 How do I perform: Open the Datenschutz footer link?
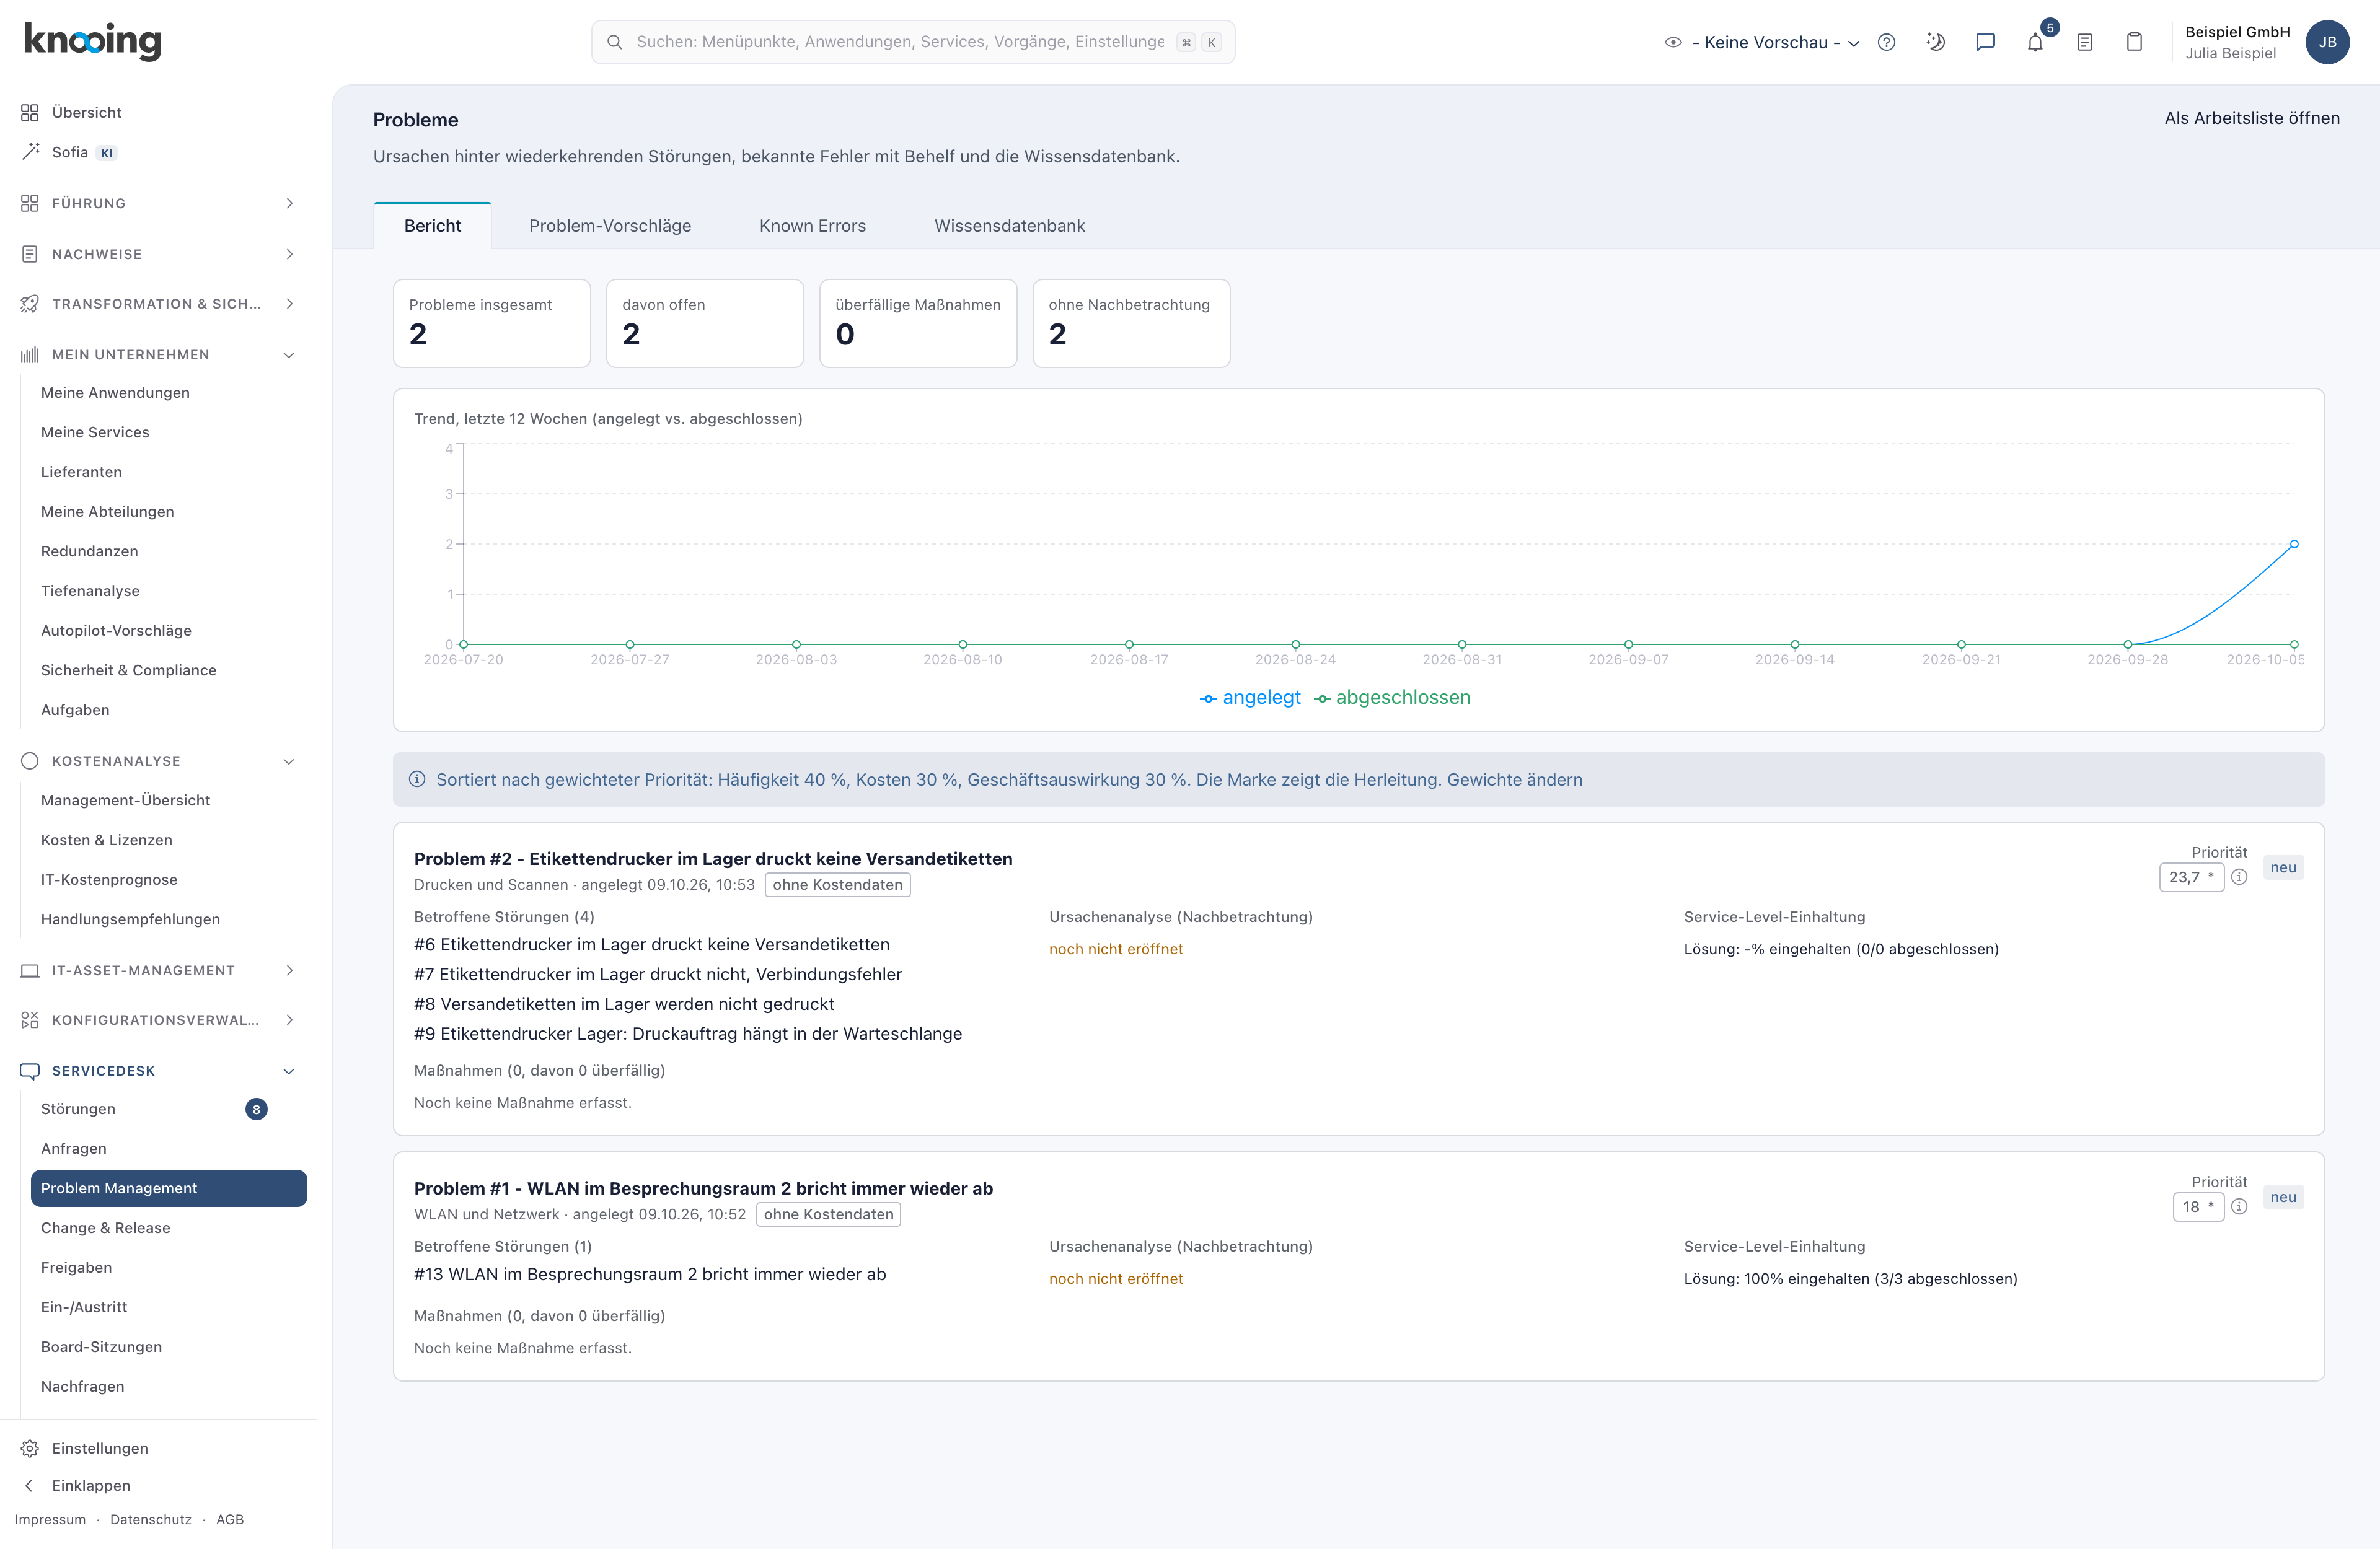151,1519
